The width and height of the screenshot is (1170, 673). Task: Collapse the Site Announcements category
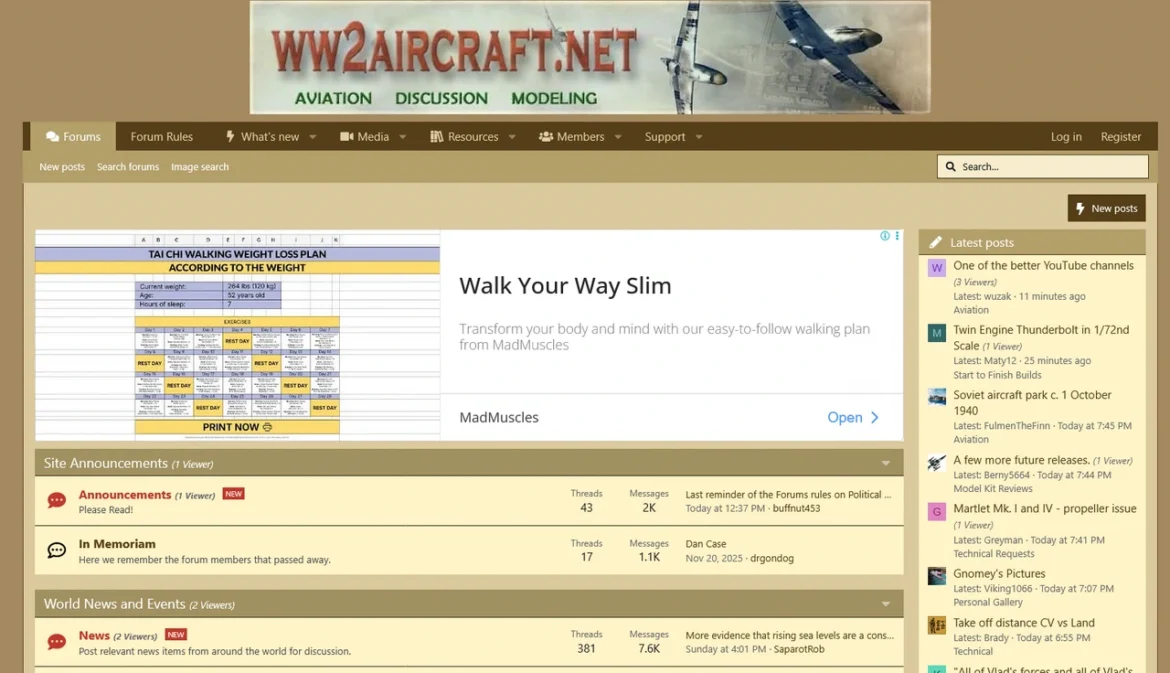[886, 463]
